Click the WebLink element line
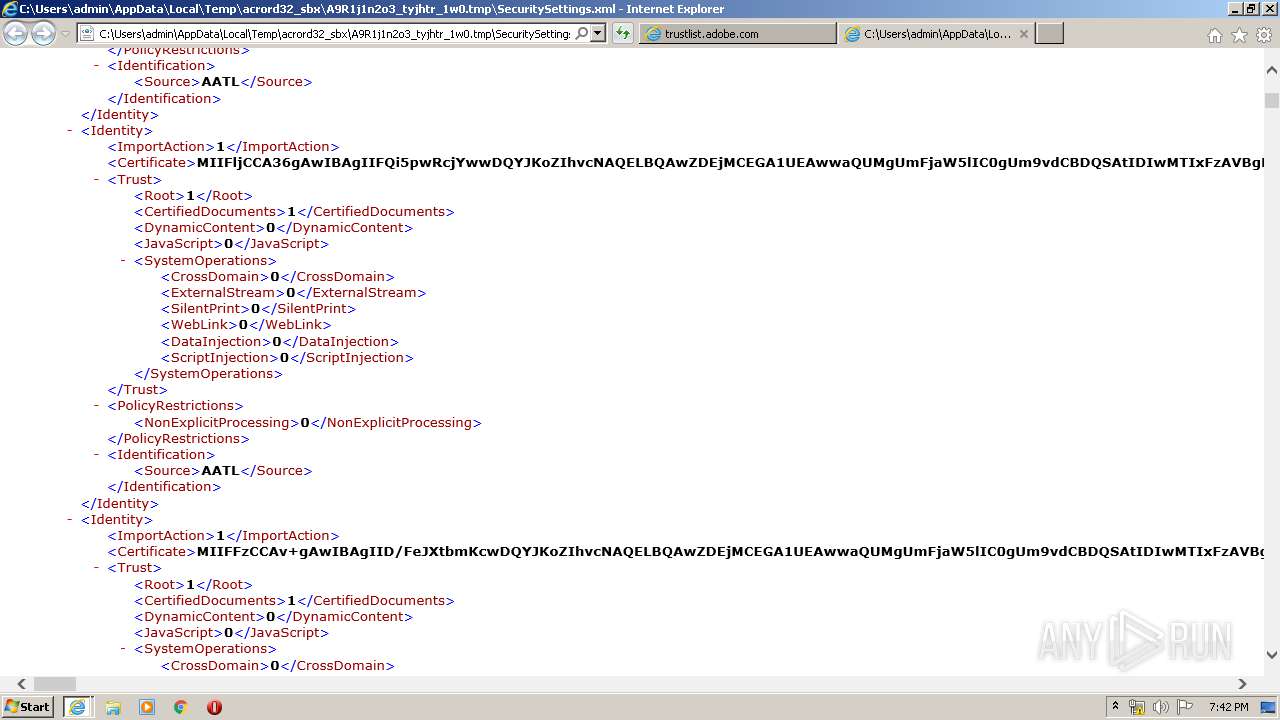Image resolution: width=1280 pixels, height=720 pixels. point(246,324)
